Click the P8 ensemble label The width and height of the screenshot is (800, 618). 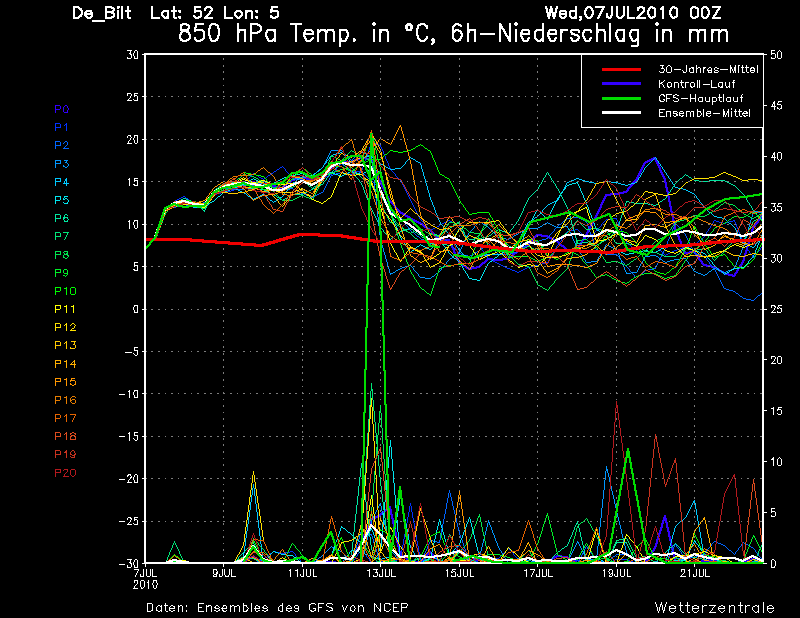pos(62,255)
